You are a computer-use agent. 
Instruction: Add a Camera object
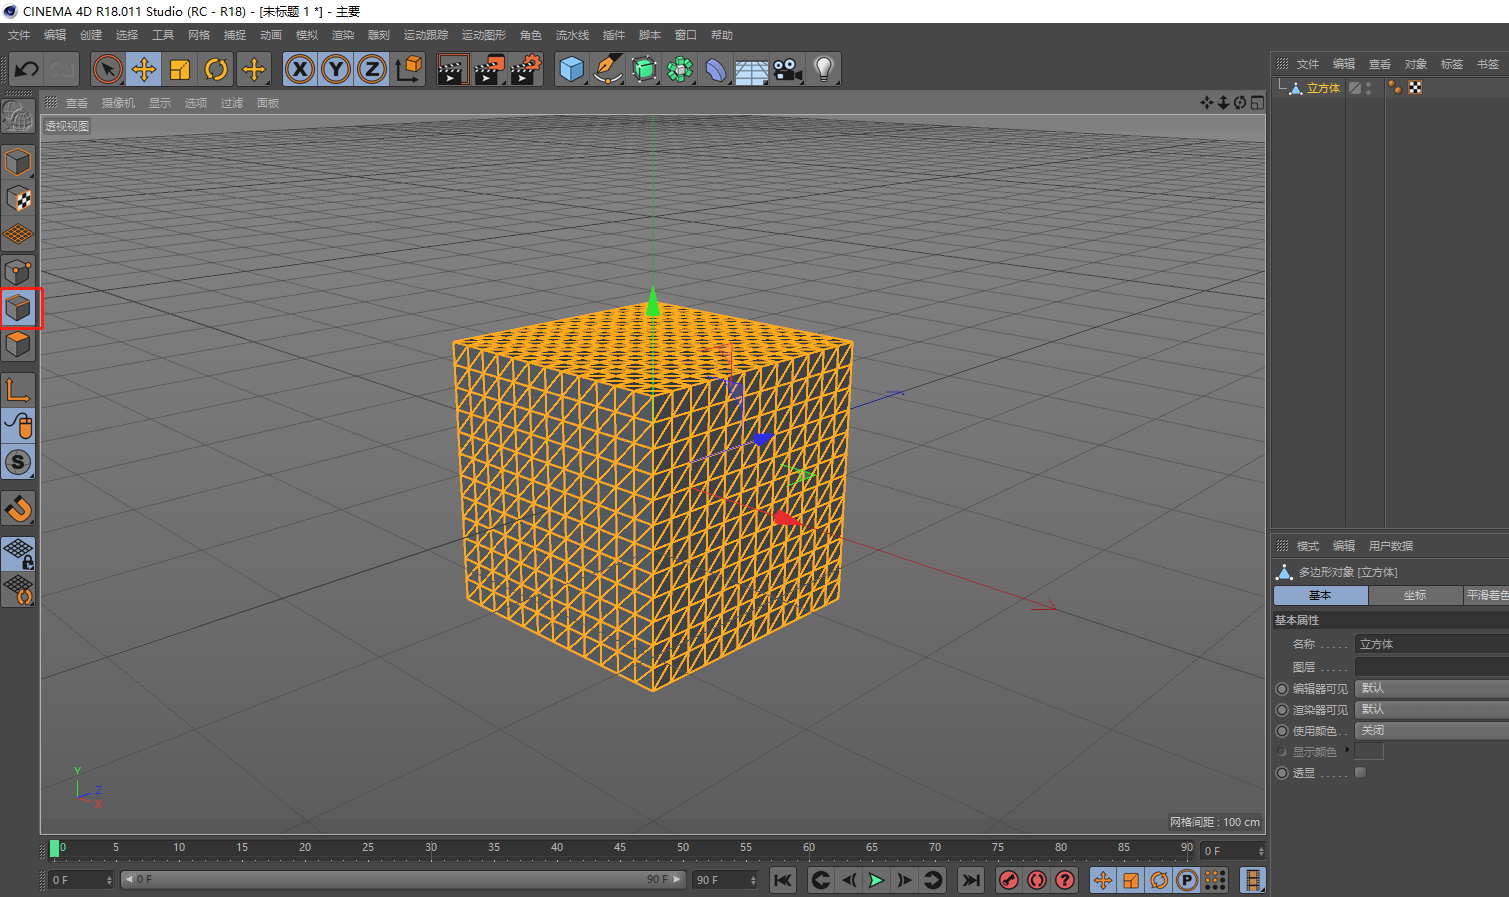[788, 70]
